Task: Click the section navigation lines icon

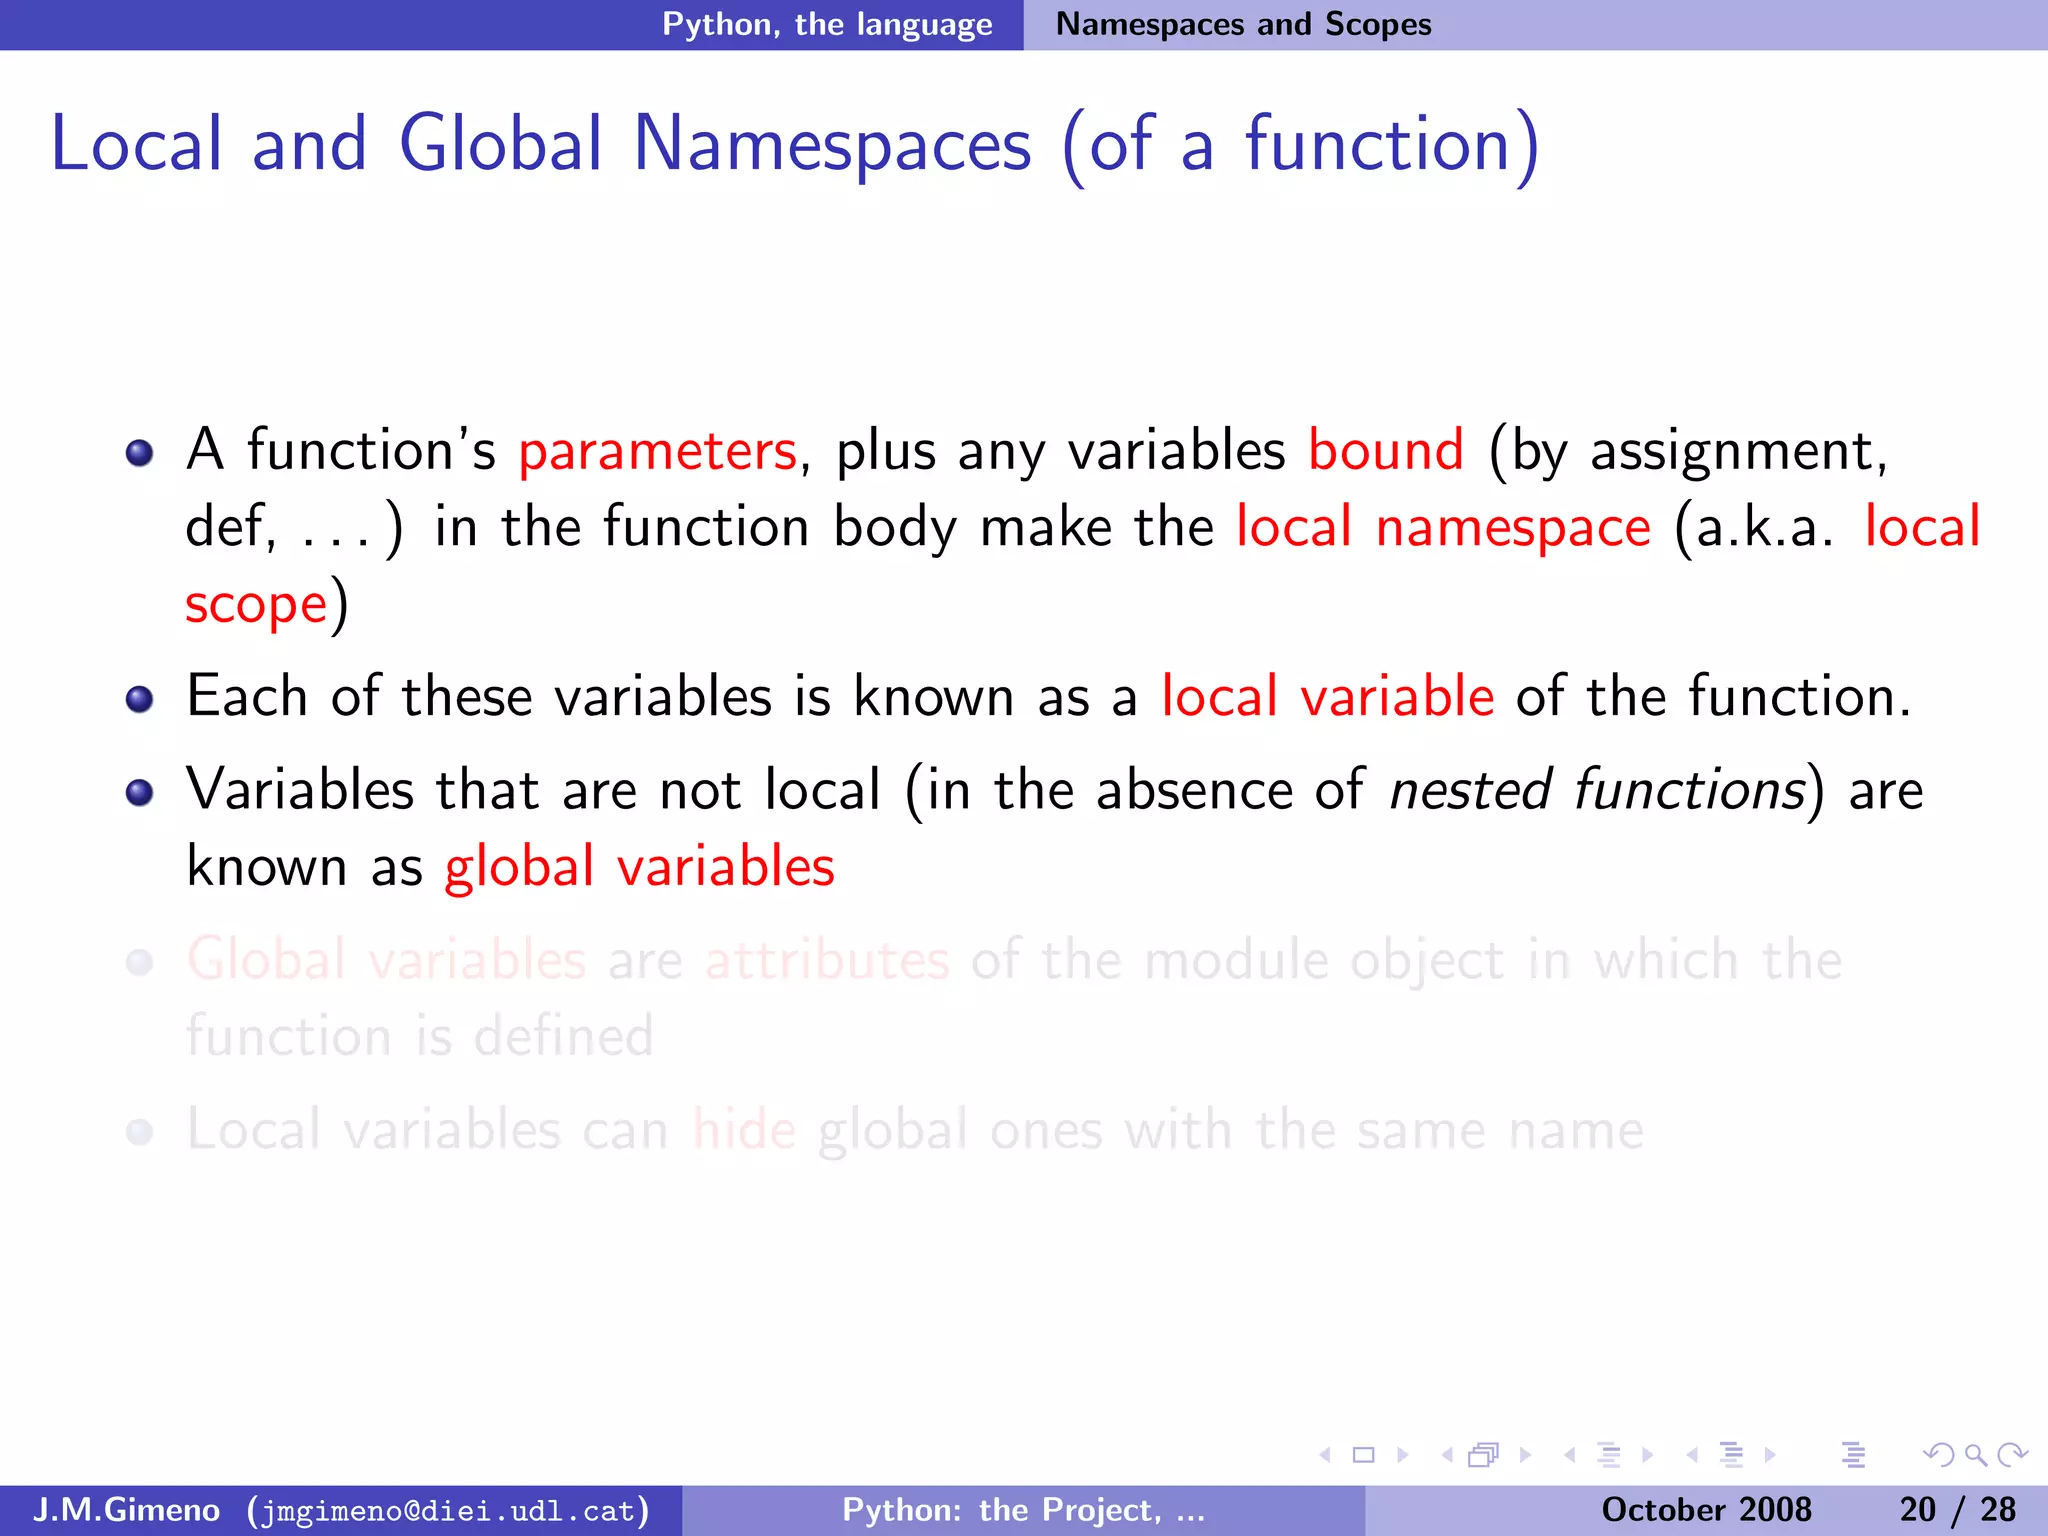Action: 1731,1455
